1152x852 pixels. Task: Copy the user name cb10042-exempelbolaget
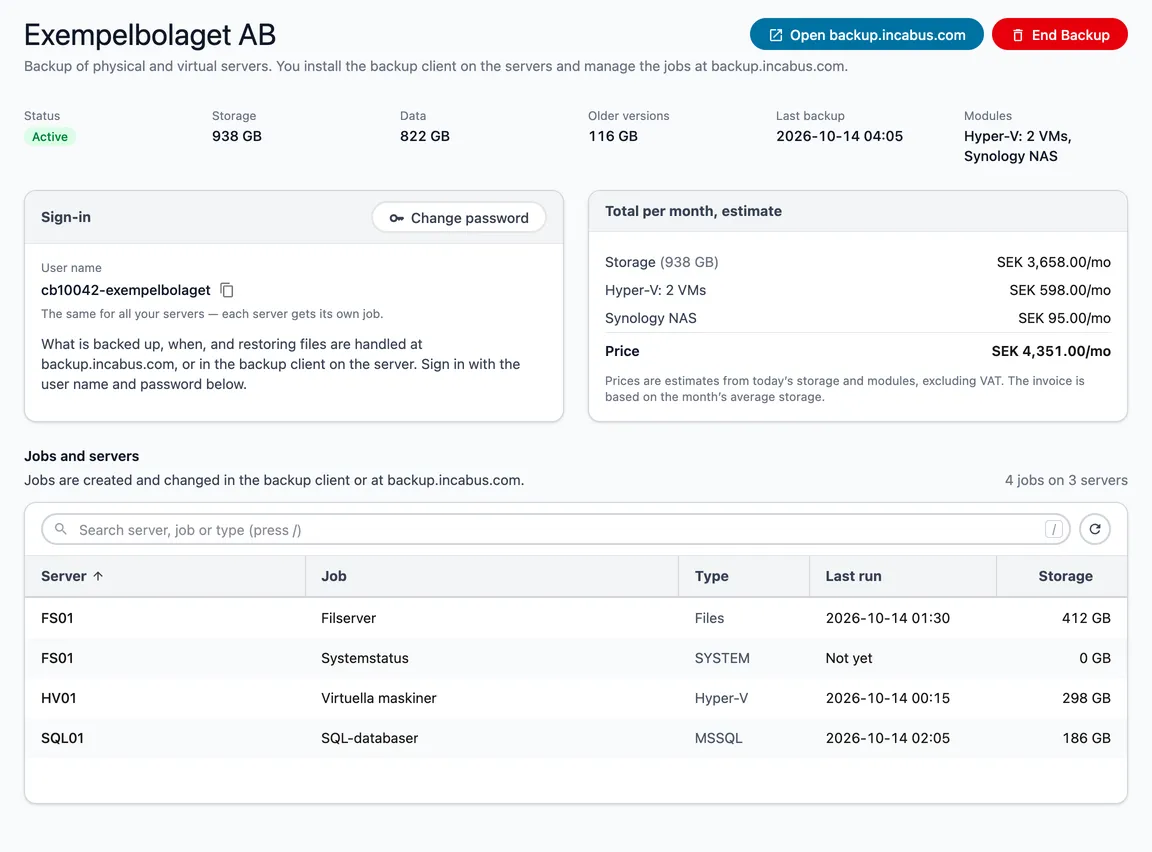tap(227, 290)
